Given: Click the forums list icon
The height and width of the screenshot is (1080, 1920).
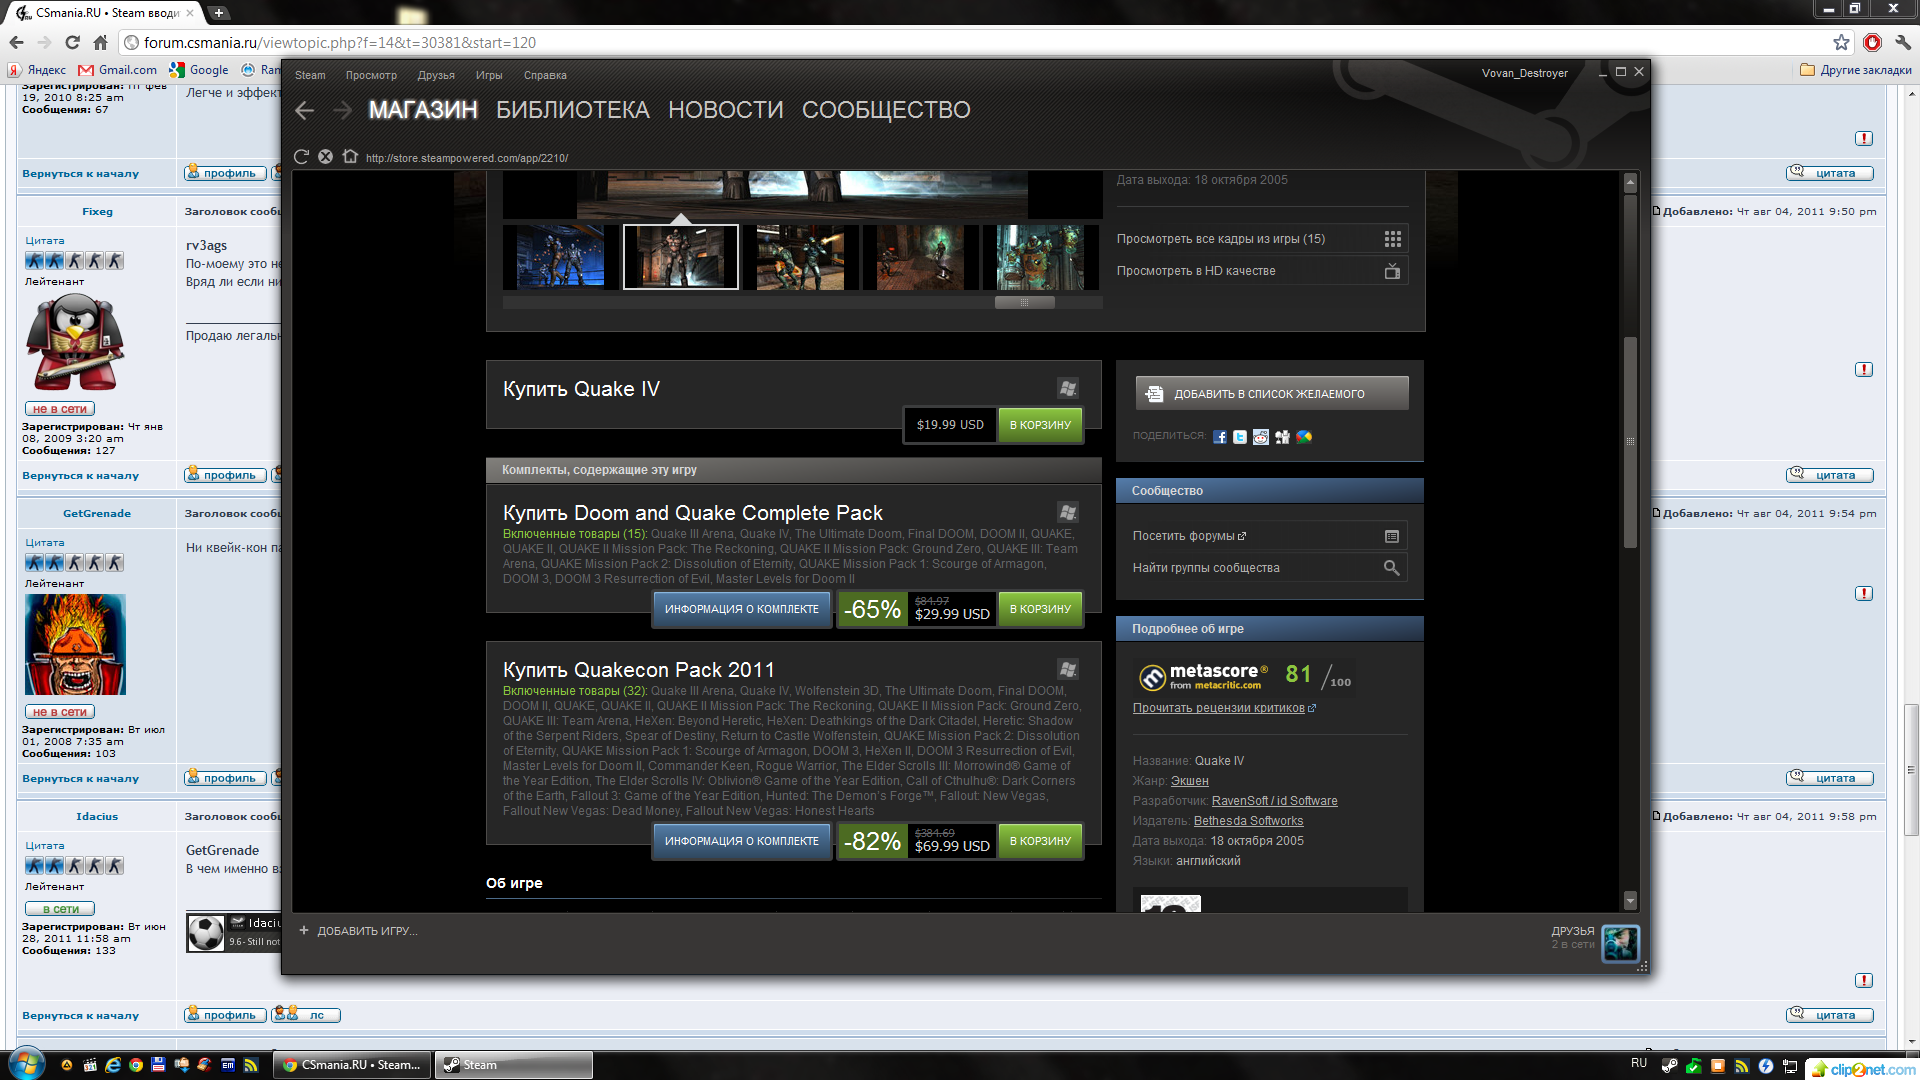Looking at the screenshot, I should tap(1391, 536).
